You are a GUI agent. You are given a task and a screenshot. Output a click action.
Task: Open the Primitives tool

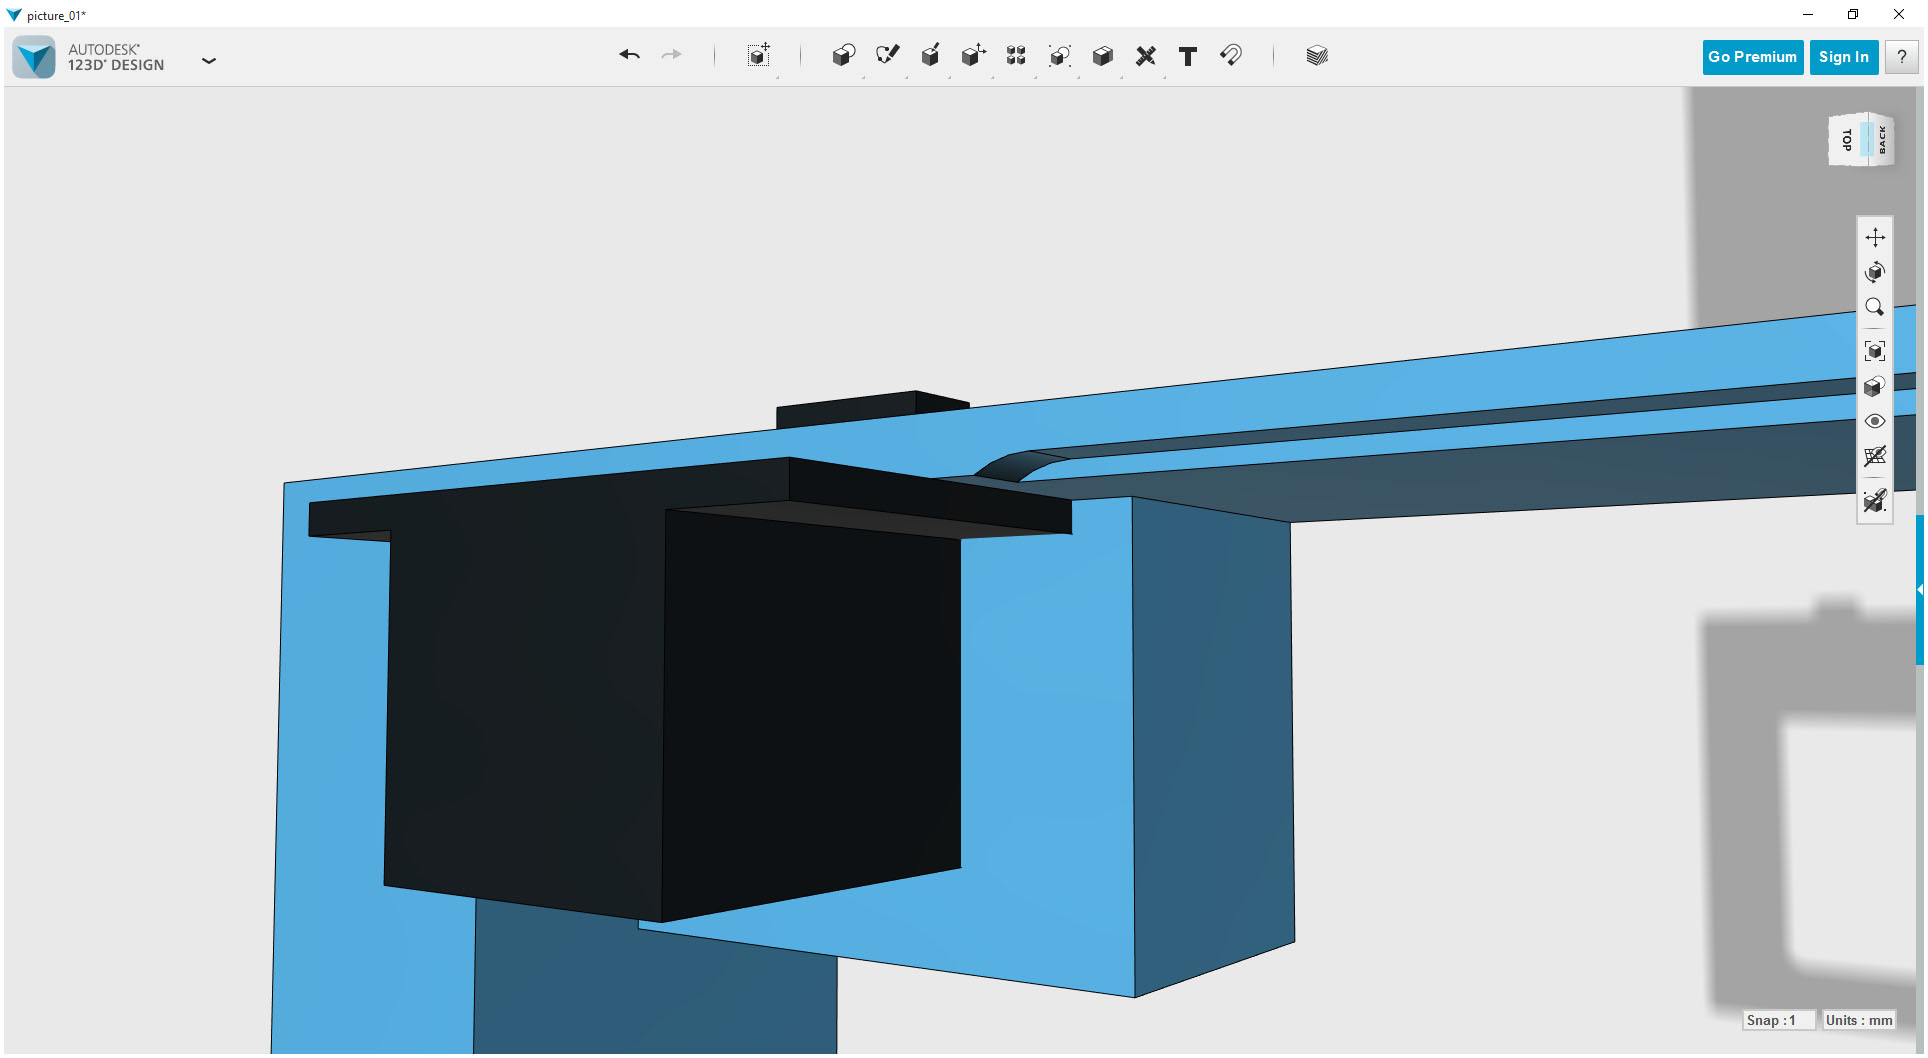(843, 56)
